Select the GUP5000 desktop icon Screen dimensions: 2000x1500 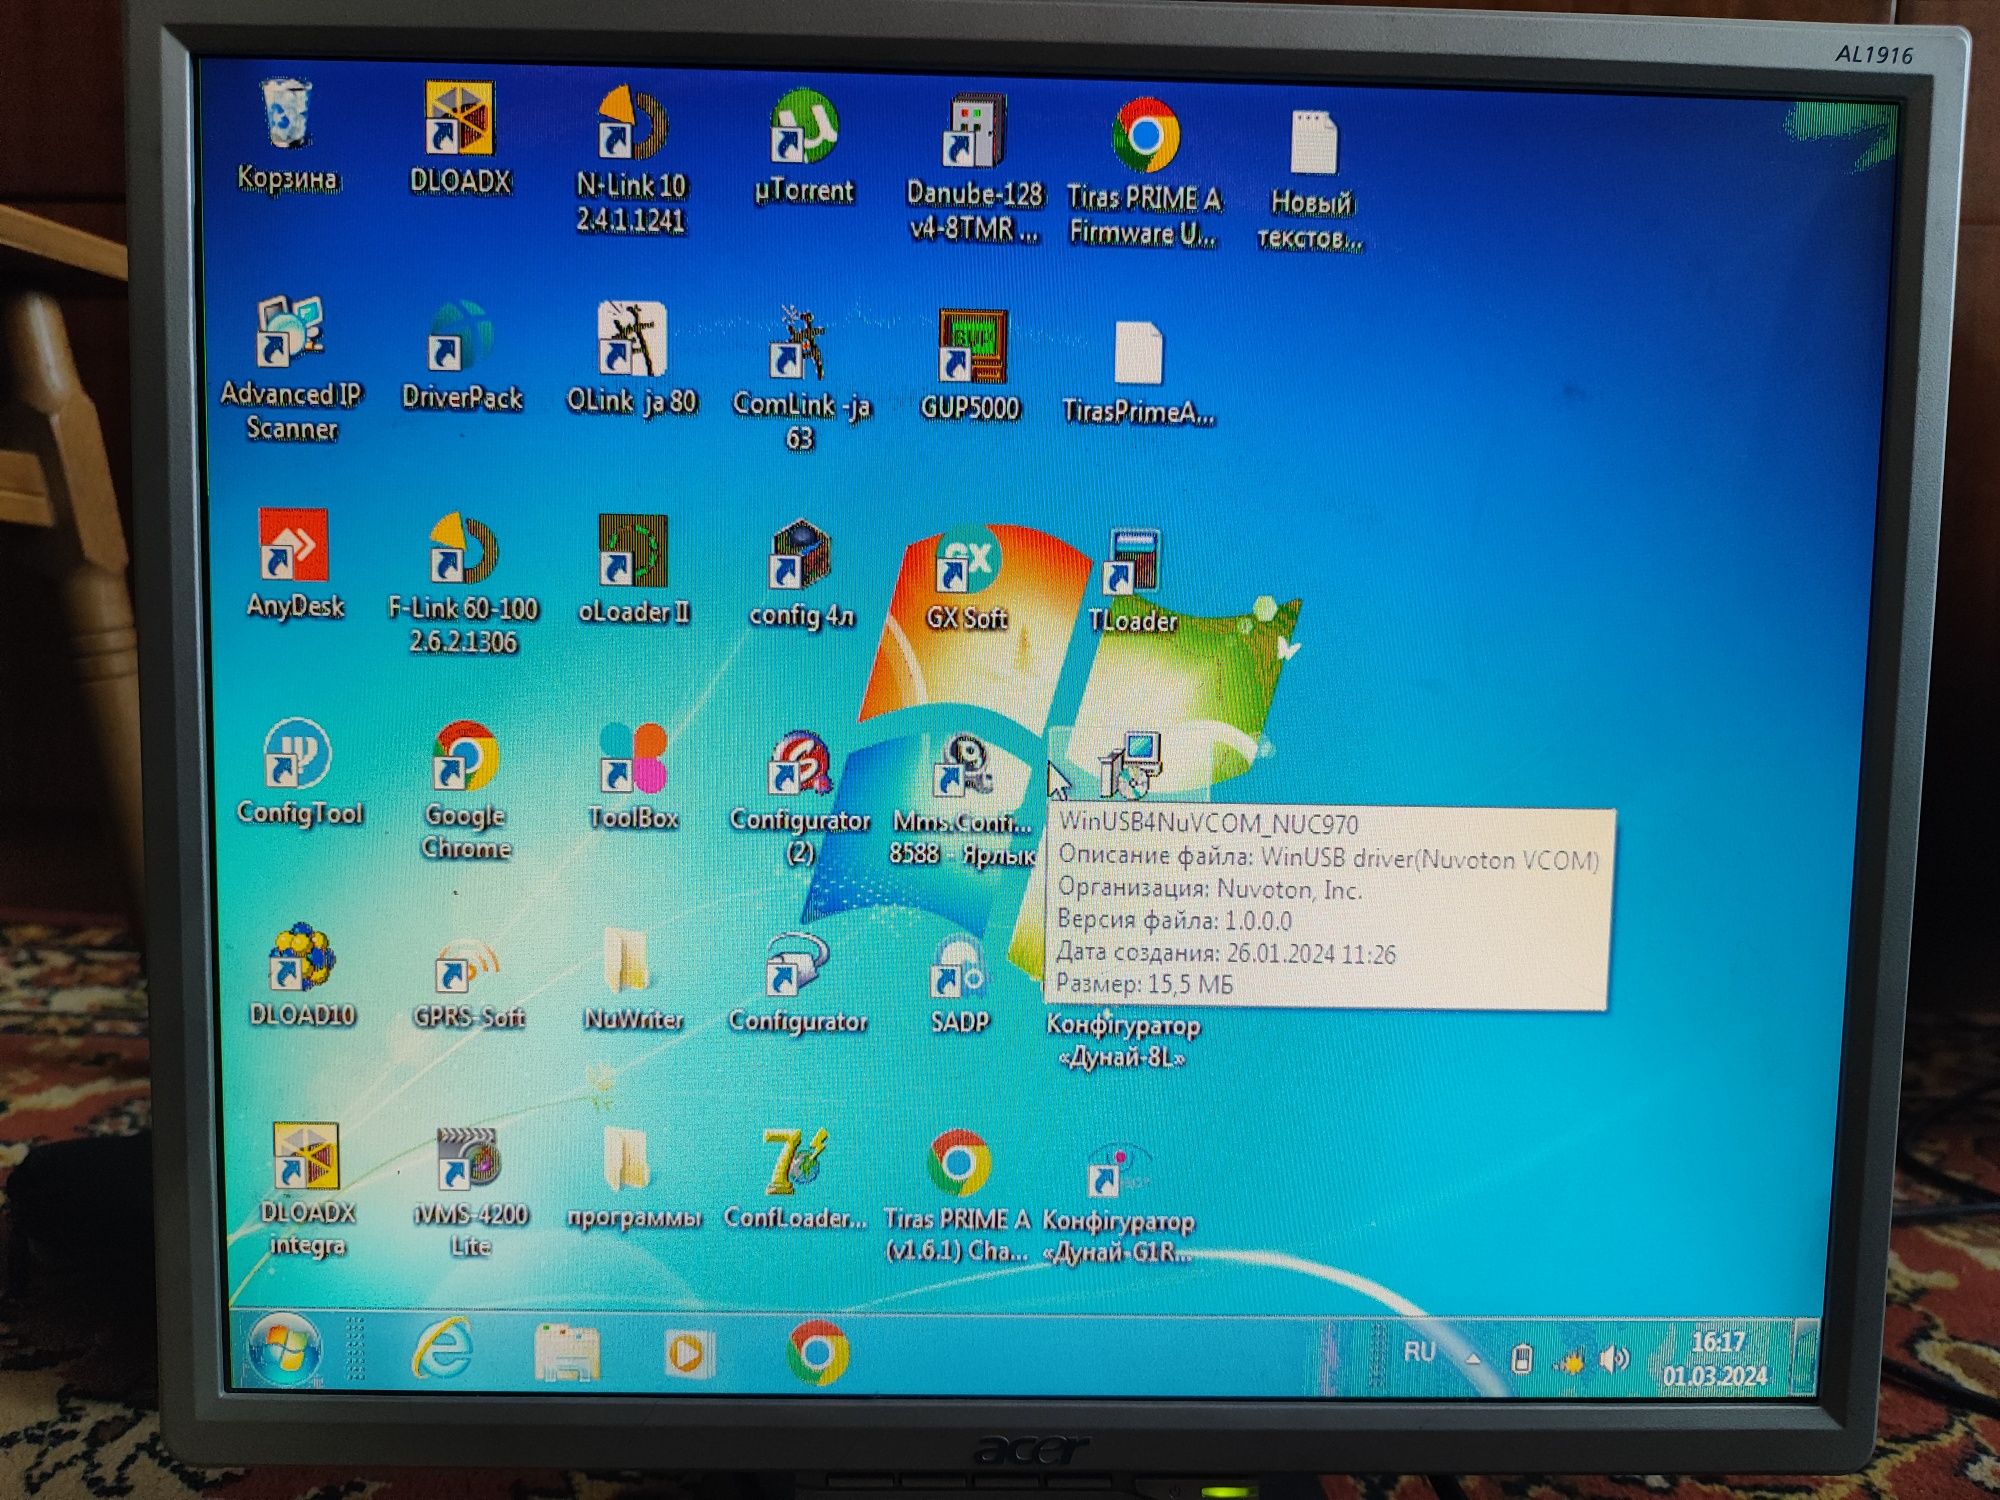tap(970, 364)
